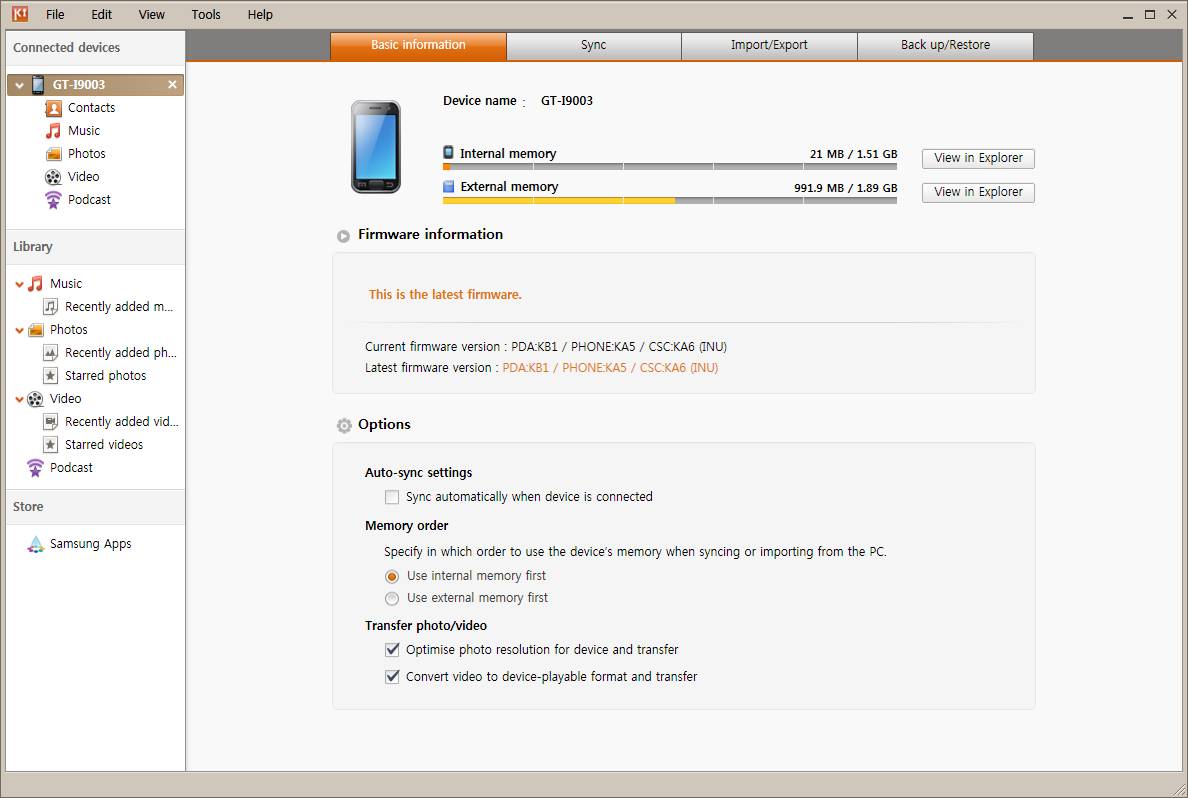Click the Library Music note icon
The width and height of the screenshot is (1188, 798).
36,283
